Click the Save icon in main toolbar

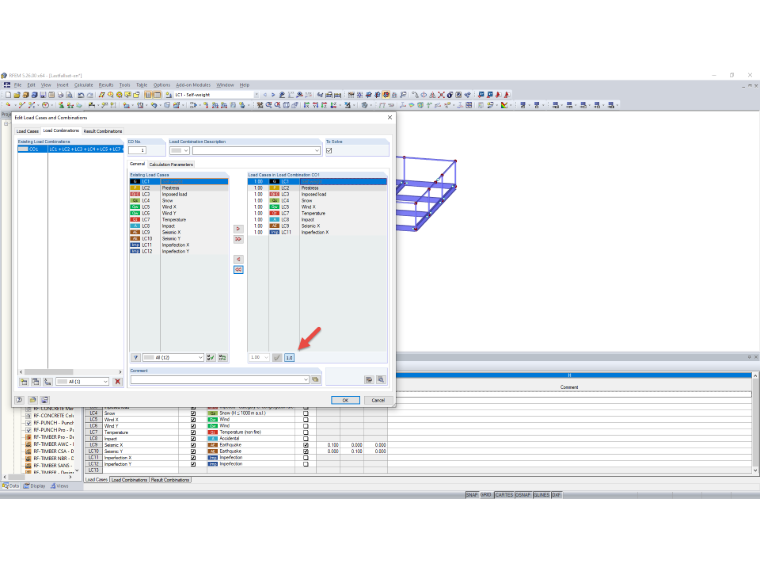43,95
